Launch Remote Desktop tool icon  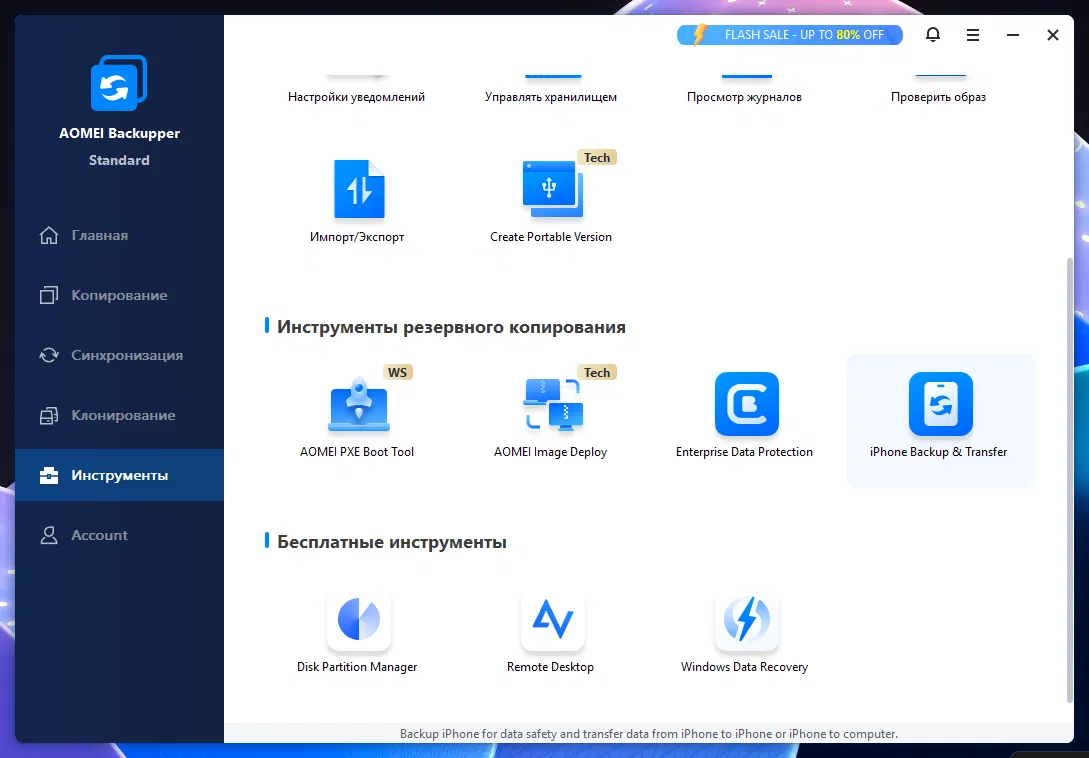click(553, 619)
